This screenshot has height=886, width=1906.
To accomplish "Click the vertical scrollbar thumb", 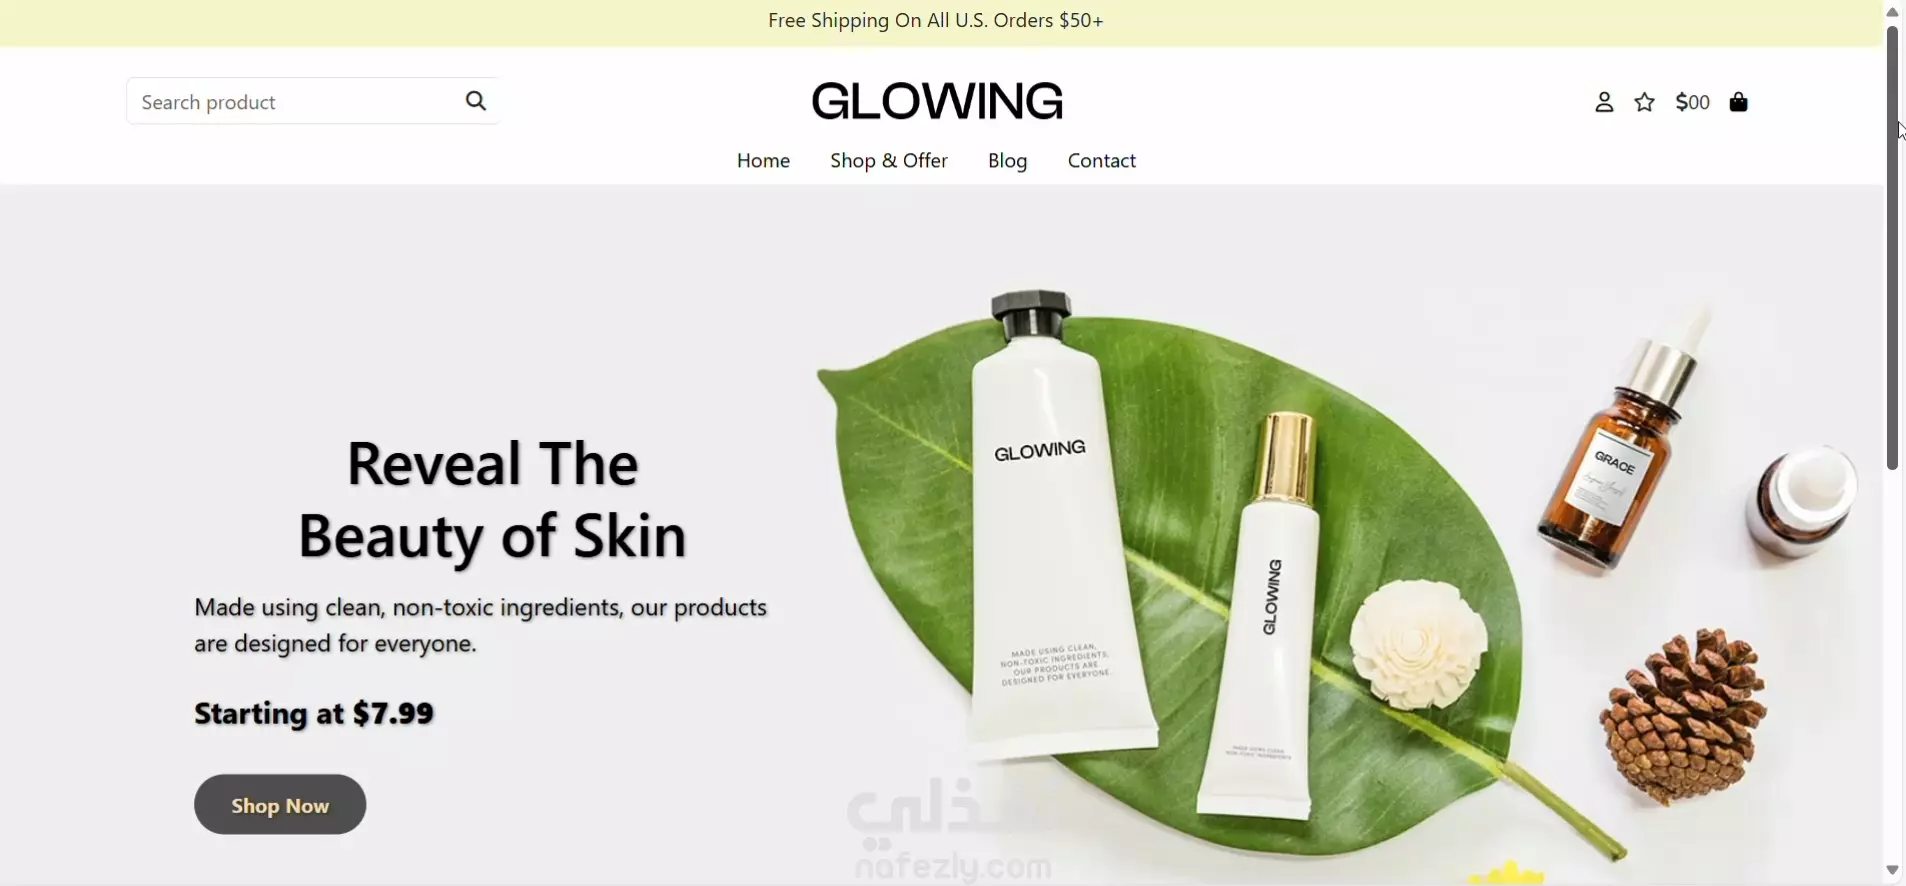I will (x=1892, y=247).
